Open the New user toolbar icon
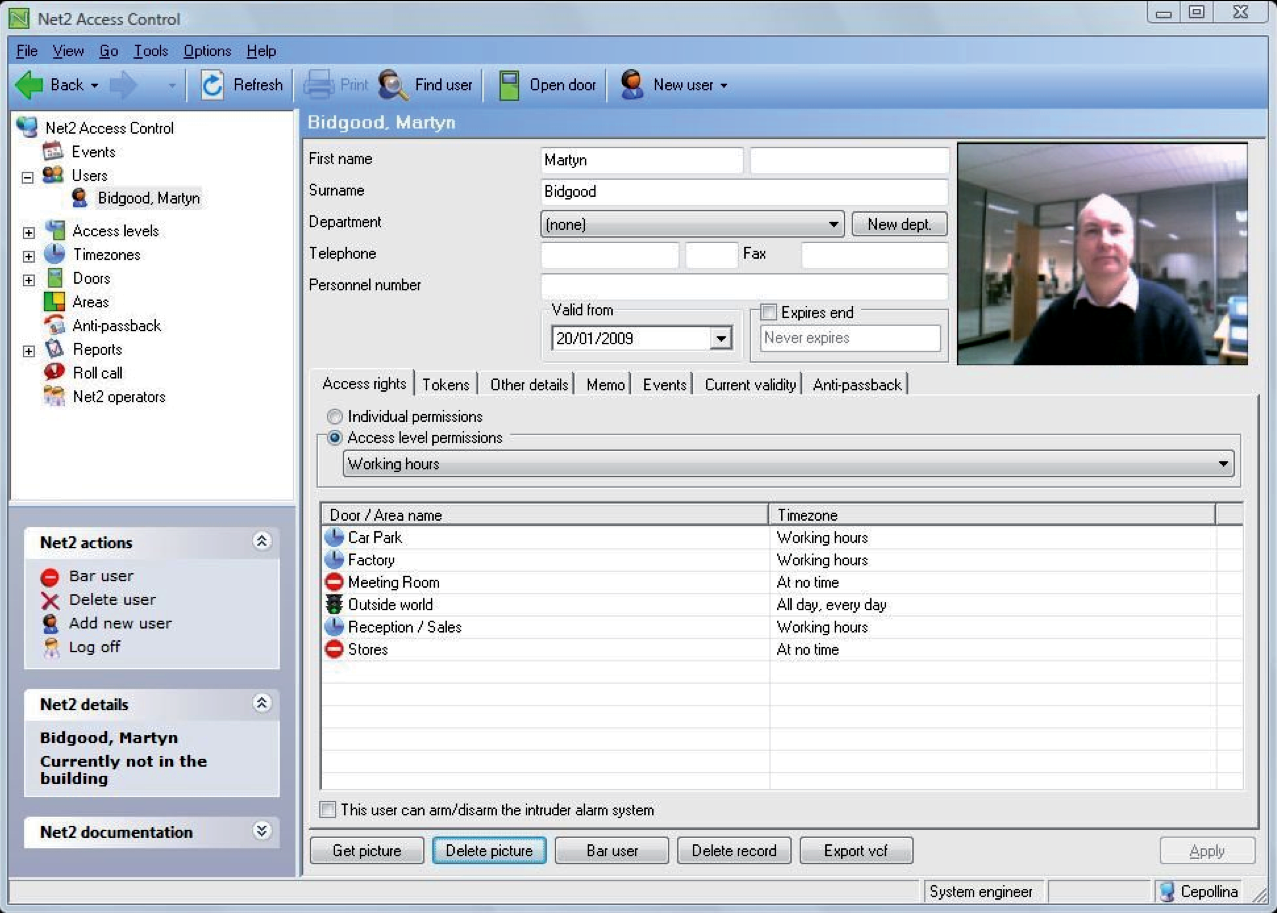This screenshot has height=913, width=1277. pyautogui.click(x=632, y=85)
